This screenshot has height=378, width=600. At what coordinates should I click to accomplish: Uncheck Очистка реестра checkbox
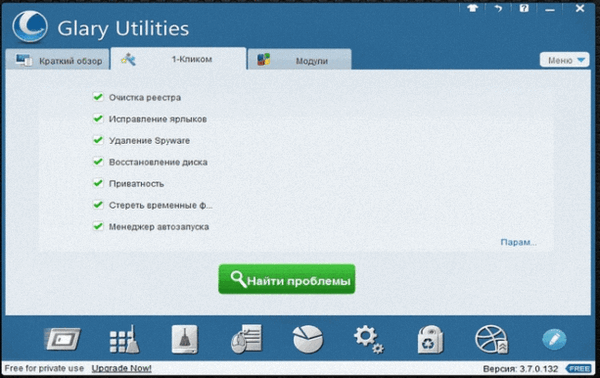pyautogui.click(x=98, y=97)
